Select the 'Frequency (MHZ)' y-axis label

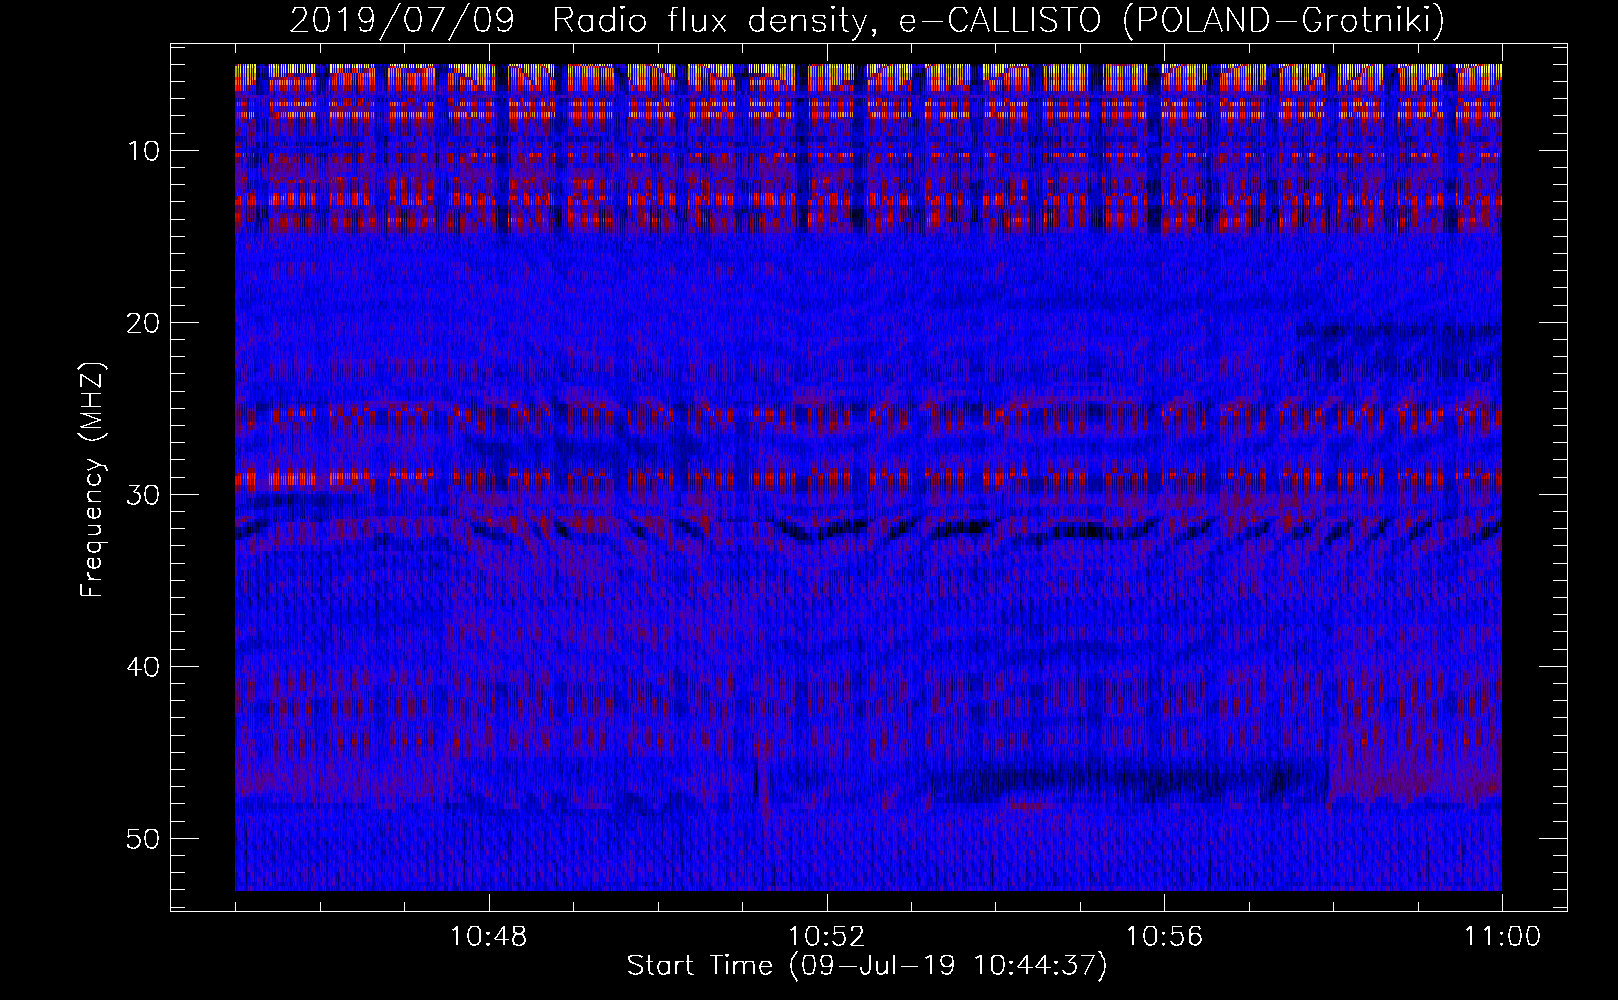tap(92, 480)
